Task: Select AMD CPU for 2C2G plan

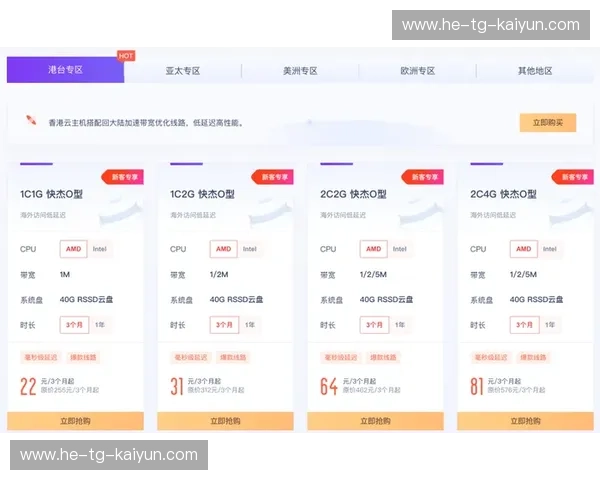Action: 373,249
